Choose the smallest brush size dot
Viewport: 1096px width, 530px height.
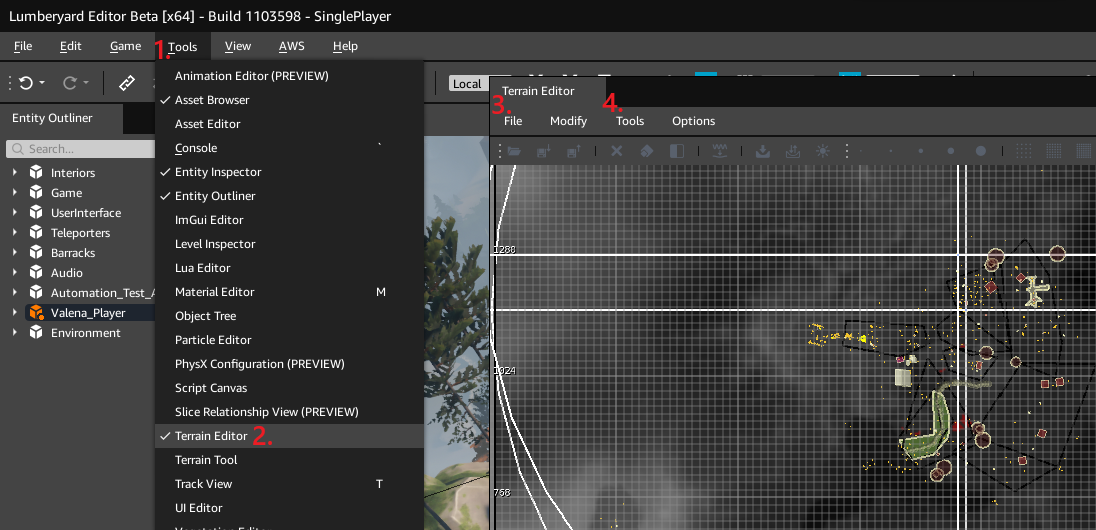[861, 150]
